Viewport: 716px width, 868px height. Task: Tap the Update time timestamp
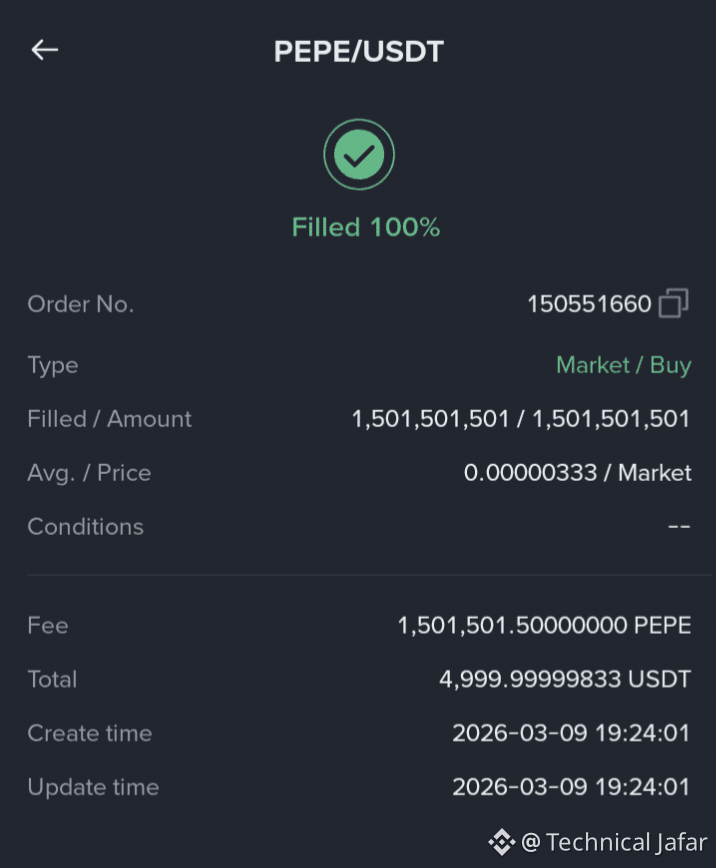(571, 787)
